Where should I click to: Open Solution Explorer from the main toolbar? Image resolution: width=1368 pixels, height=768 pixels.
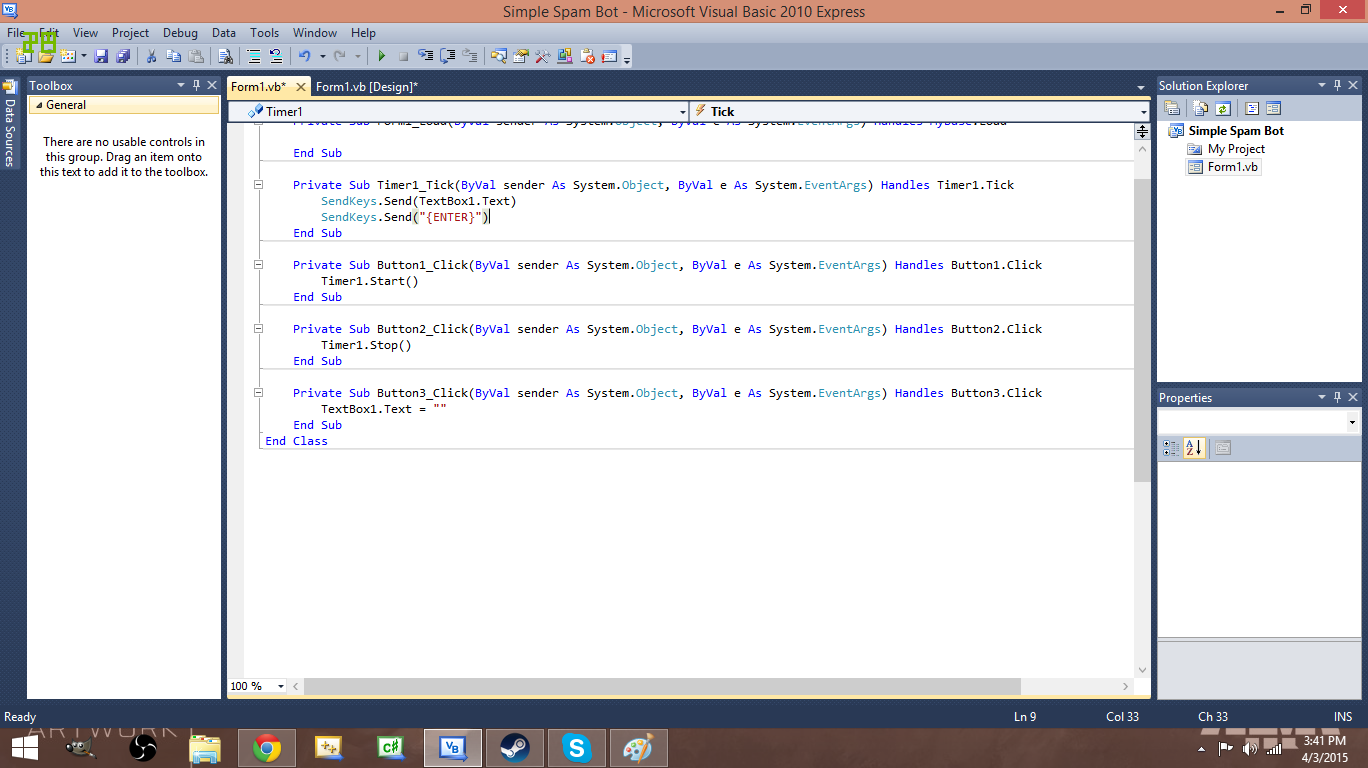498,56
